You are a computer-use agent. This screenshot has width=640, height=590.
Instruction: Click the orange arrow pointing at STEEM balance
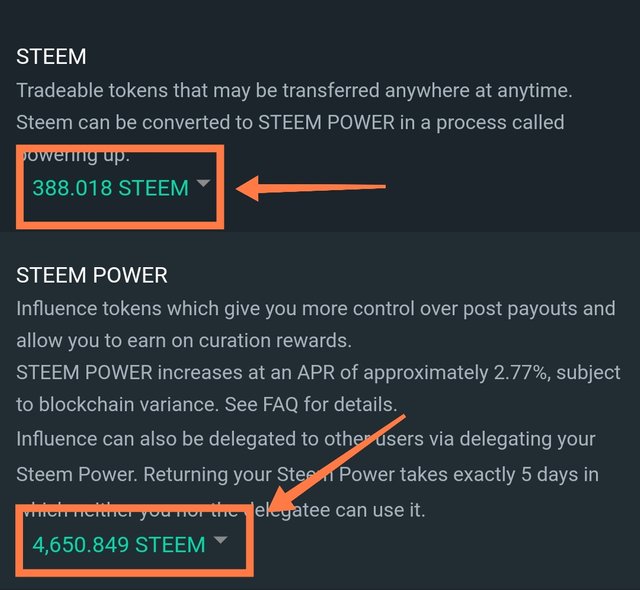[311, 188]
